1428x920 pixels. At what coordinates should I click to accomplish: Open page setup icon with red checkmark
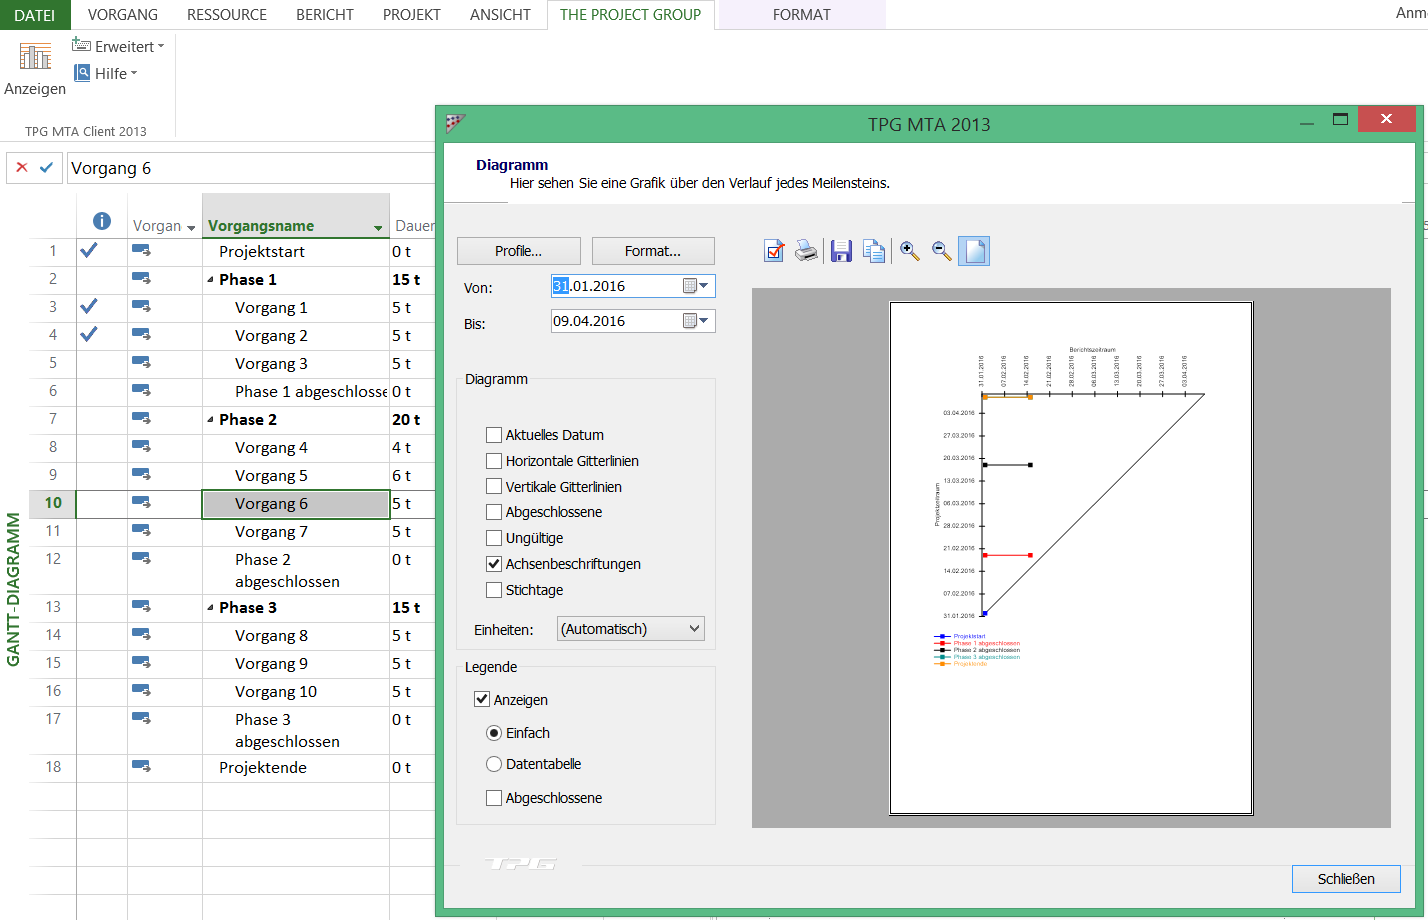pos(774,251)
